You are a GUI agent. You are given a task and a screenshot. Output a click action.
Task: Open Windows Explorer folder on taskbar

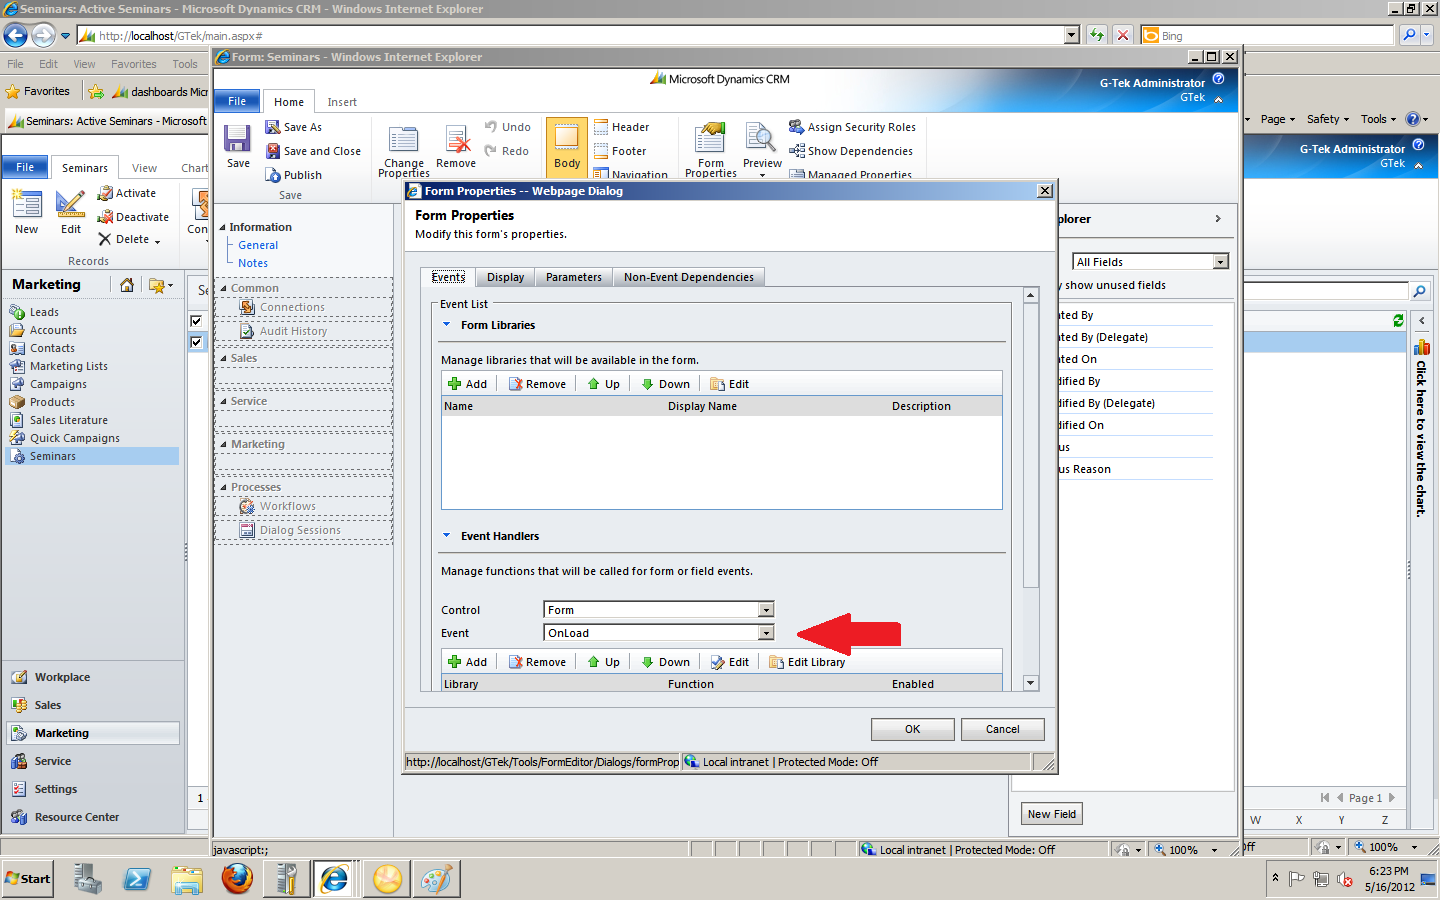(x=187, y=879)
